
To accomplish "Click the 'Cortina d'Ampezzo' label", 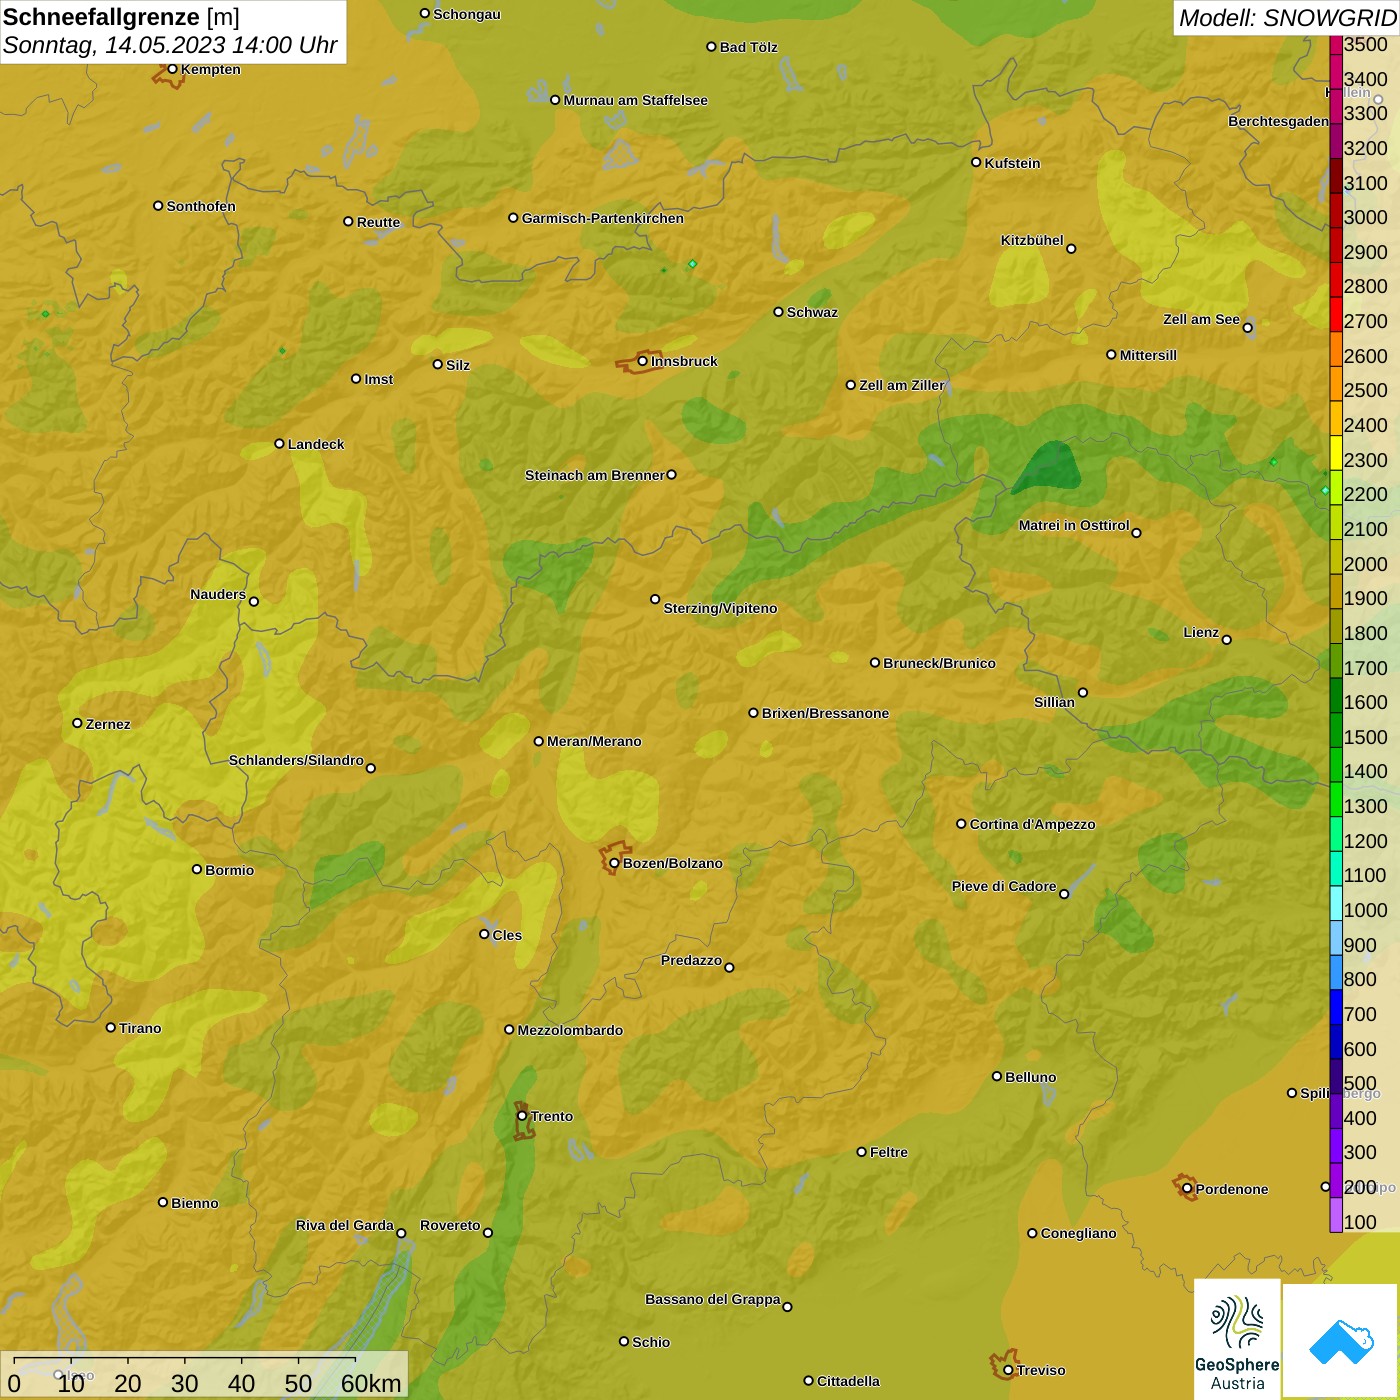I will (1033, 824).
